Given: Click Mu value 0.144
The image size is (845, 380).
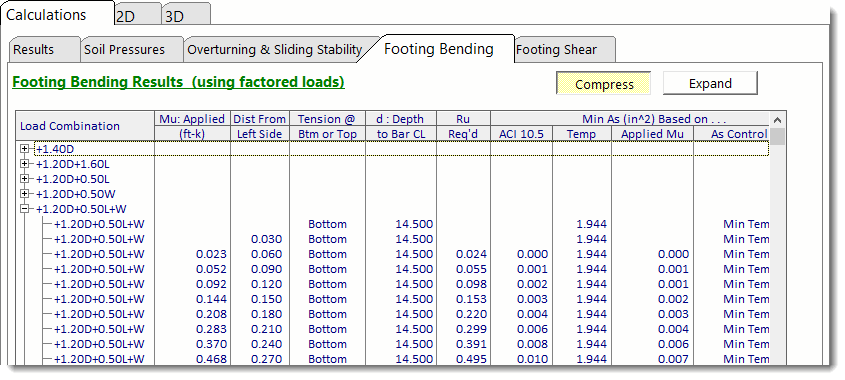Looking at the screenshot, I should [211, 300].
